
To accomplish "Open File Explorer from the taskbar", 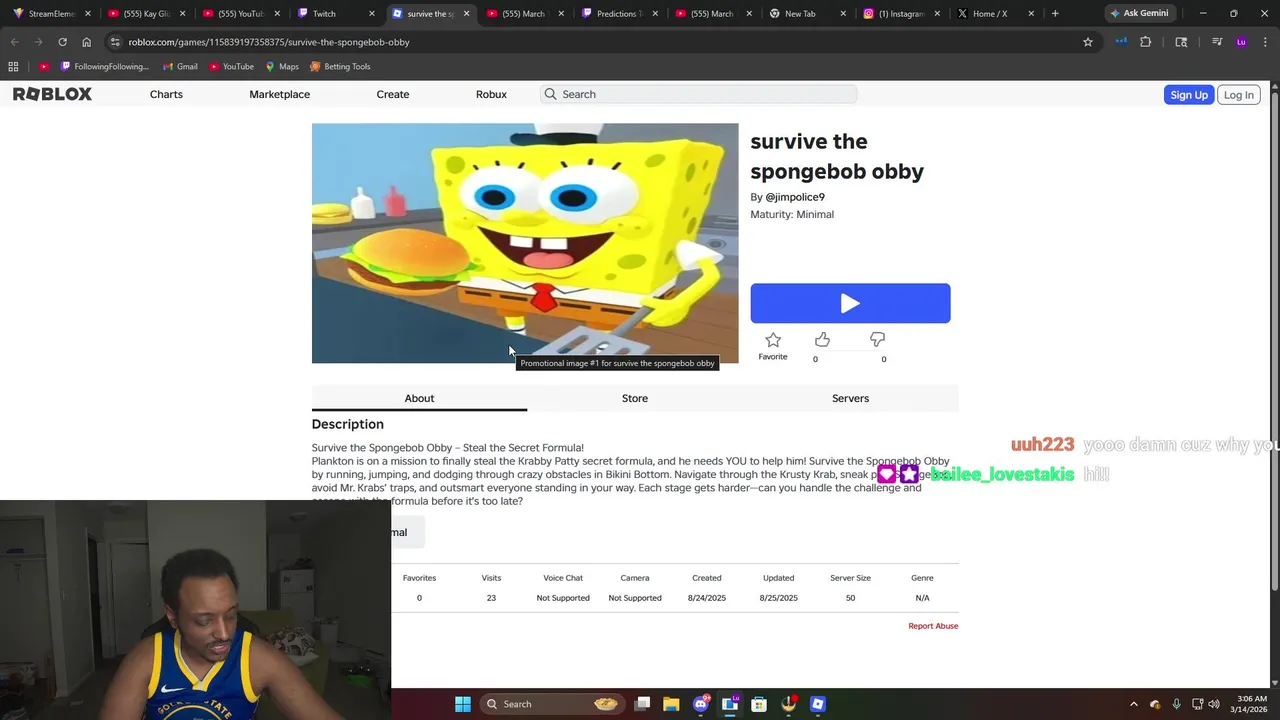I will click(x=671, y=704).
